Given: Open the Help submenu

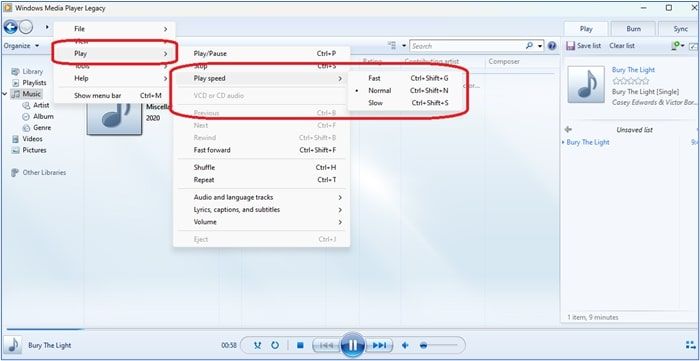Looking at the screenshot, I should click(115, 78).
